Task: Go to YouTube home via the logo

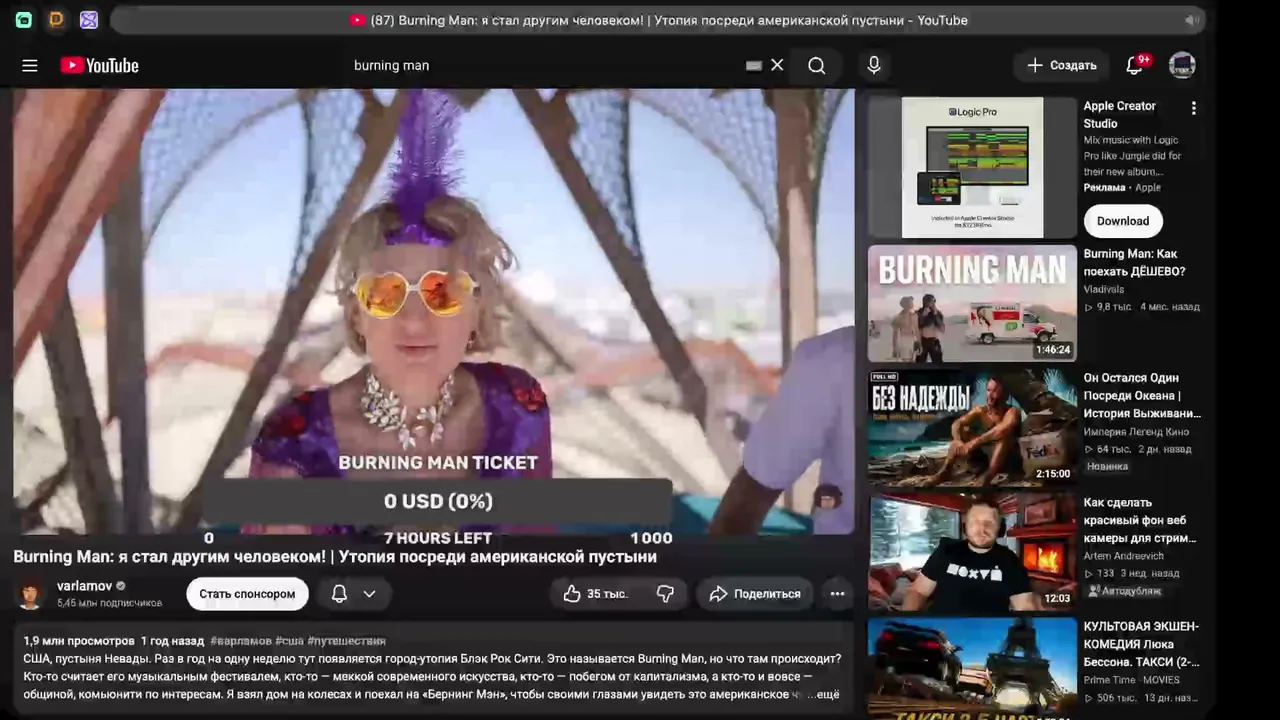Action: click(x=100, y=65)
